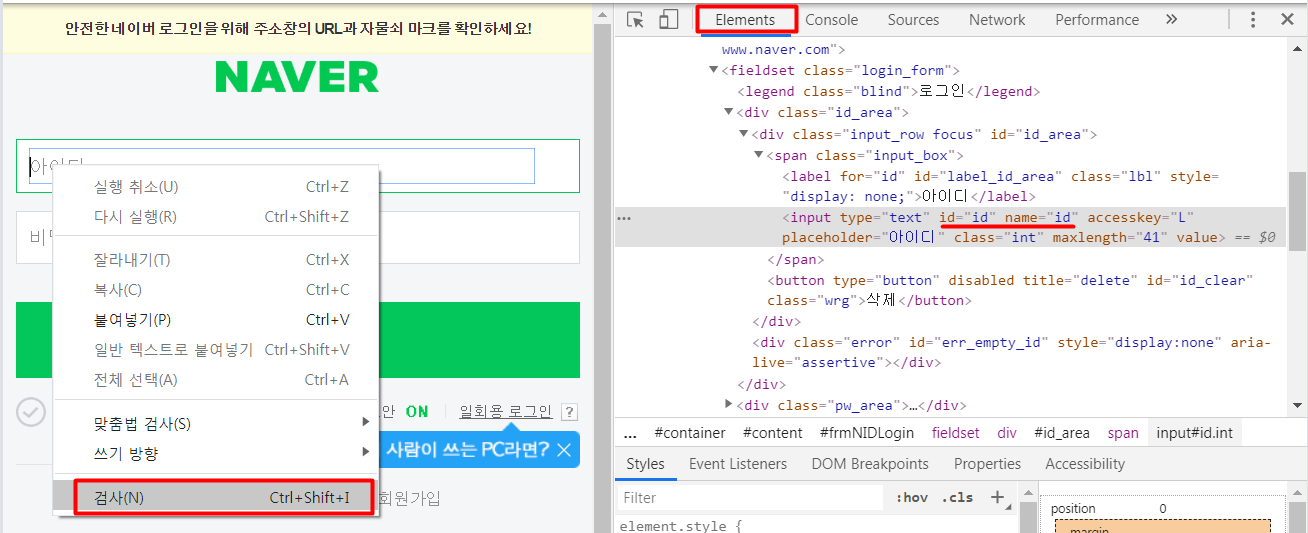Collapse the div class id_area node
The image size is (1308, 533).
pos(728,112)
